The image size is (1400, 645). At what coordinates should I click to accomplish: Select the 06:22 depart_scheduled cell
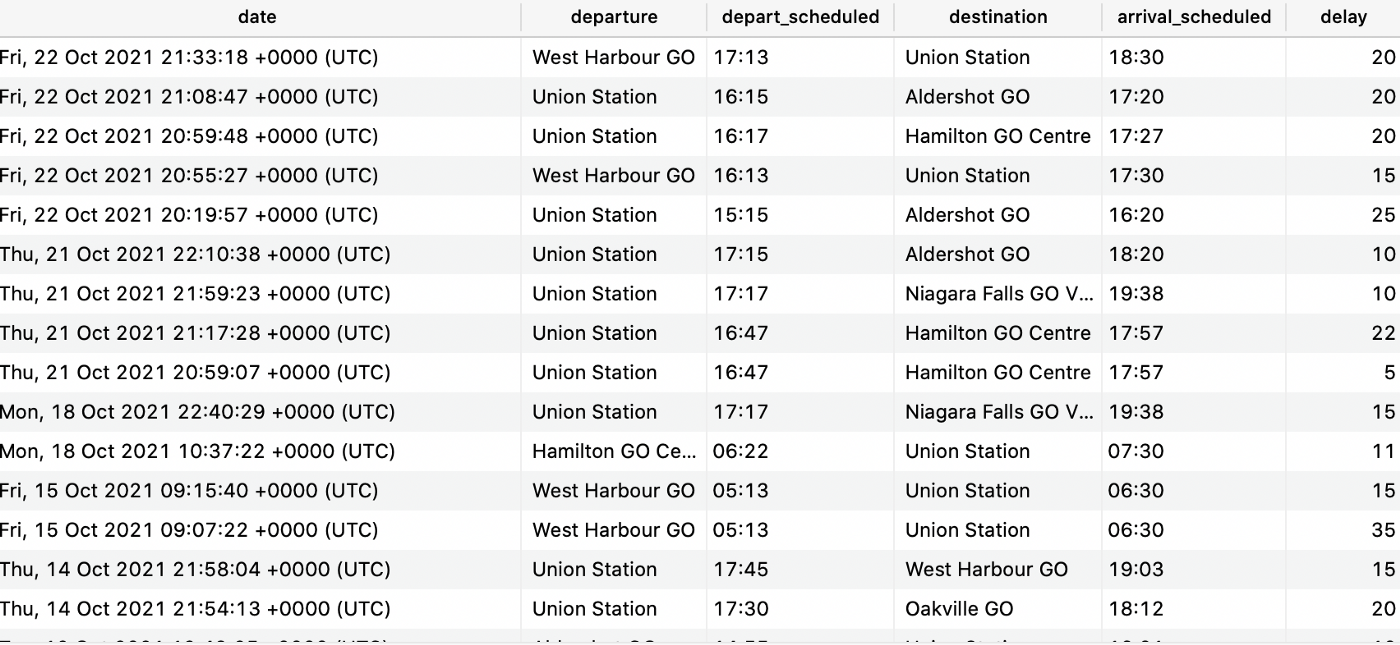[741, 451]
